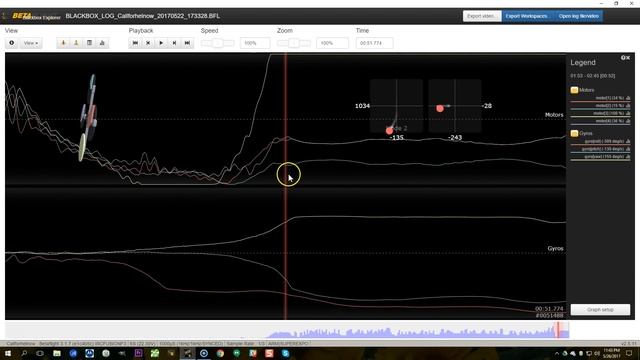The image size is (640, 360).
Task: Click the Time input field
Action: pos(374,43)
